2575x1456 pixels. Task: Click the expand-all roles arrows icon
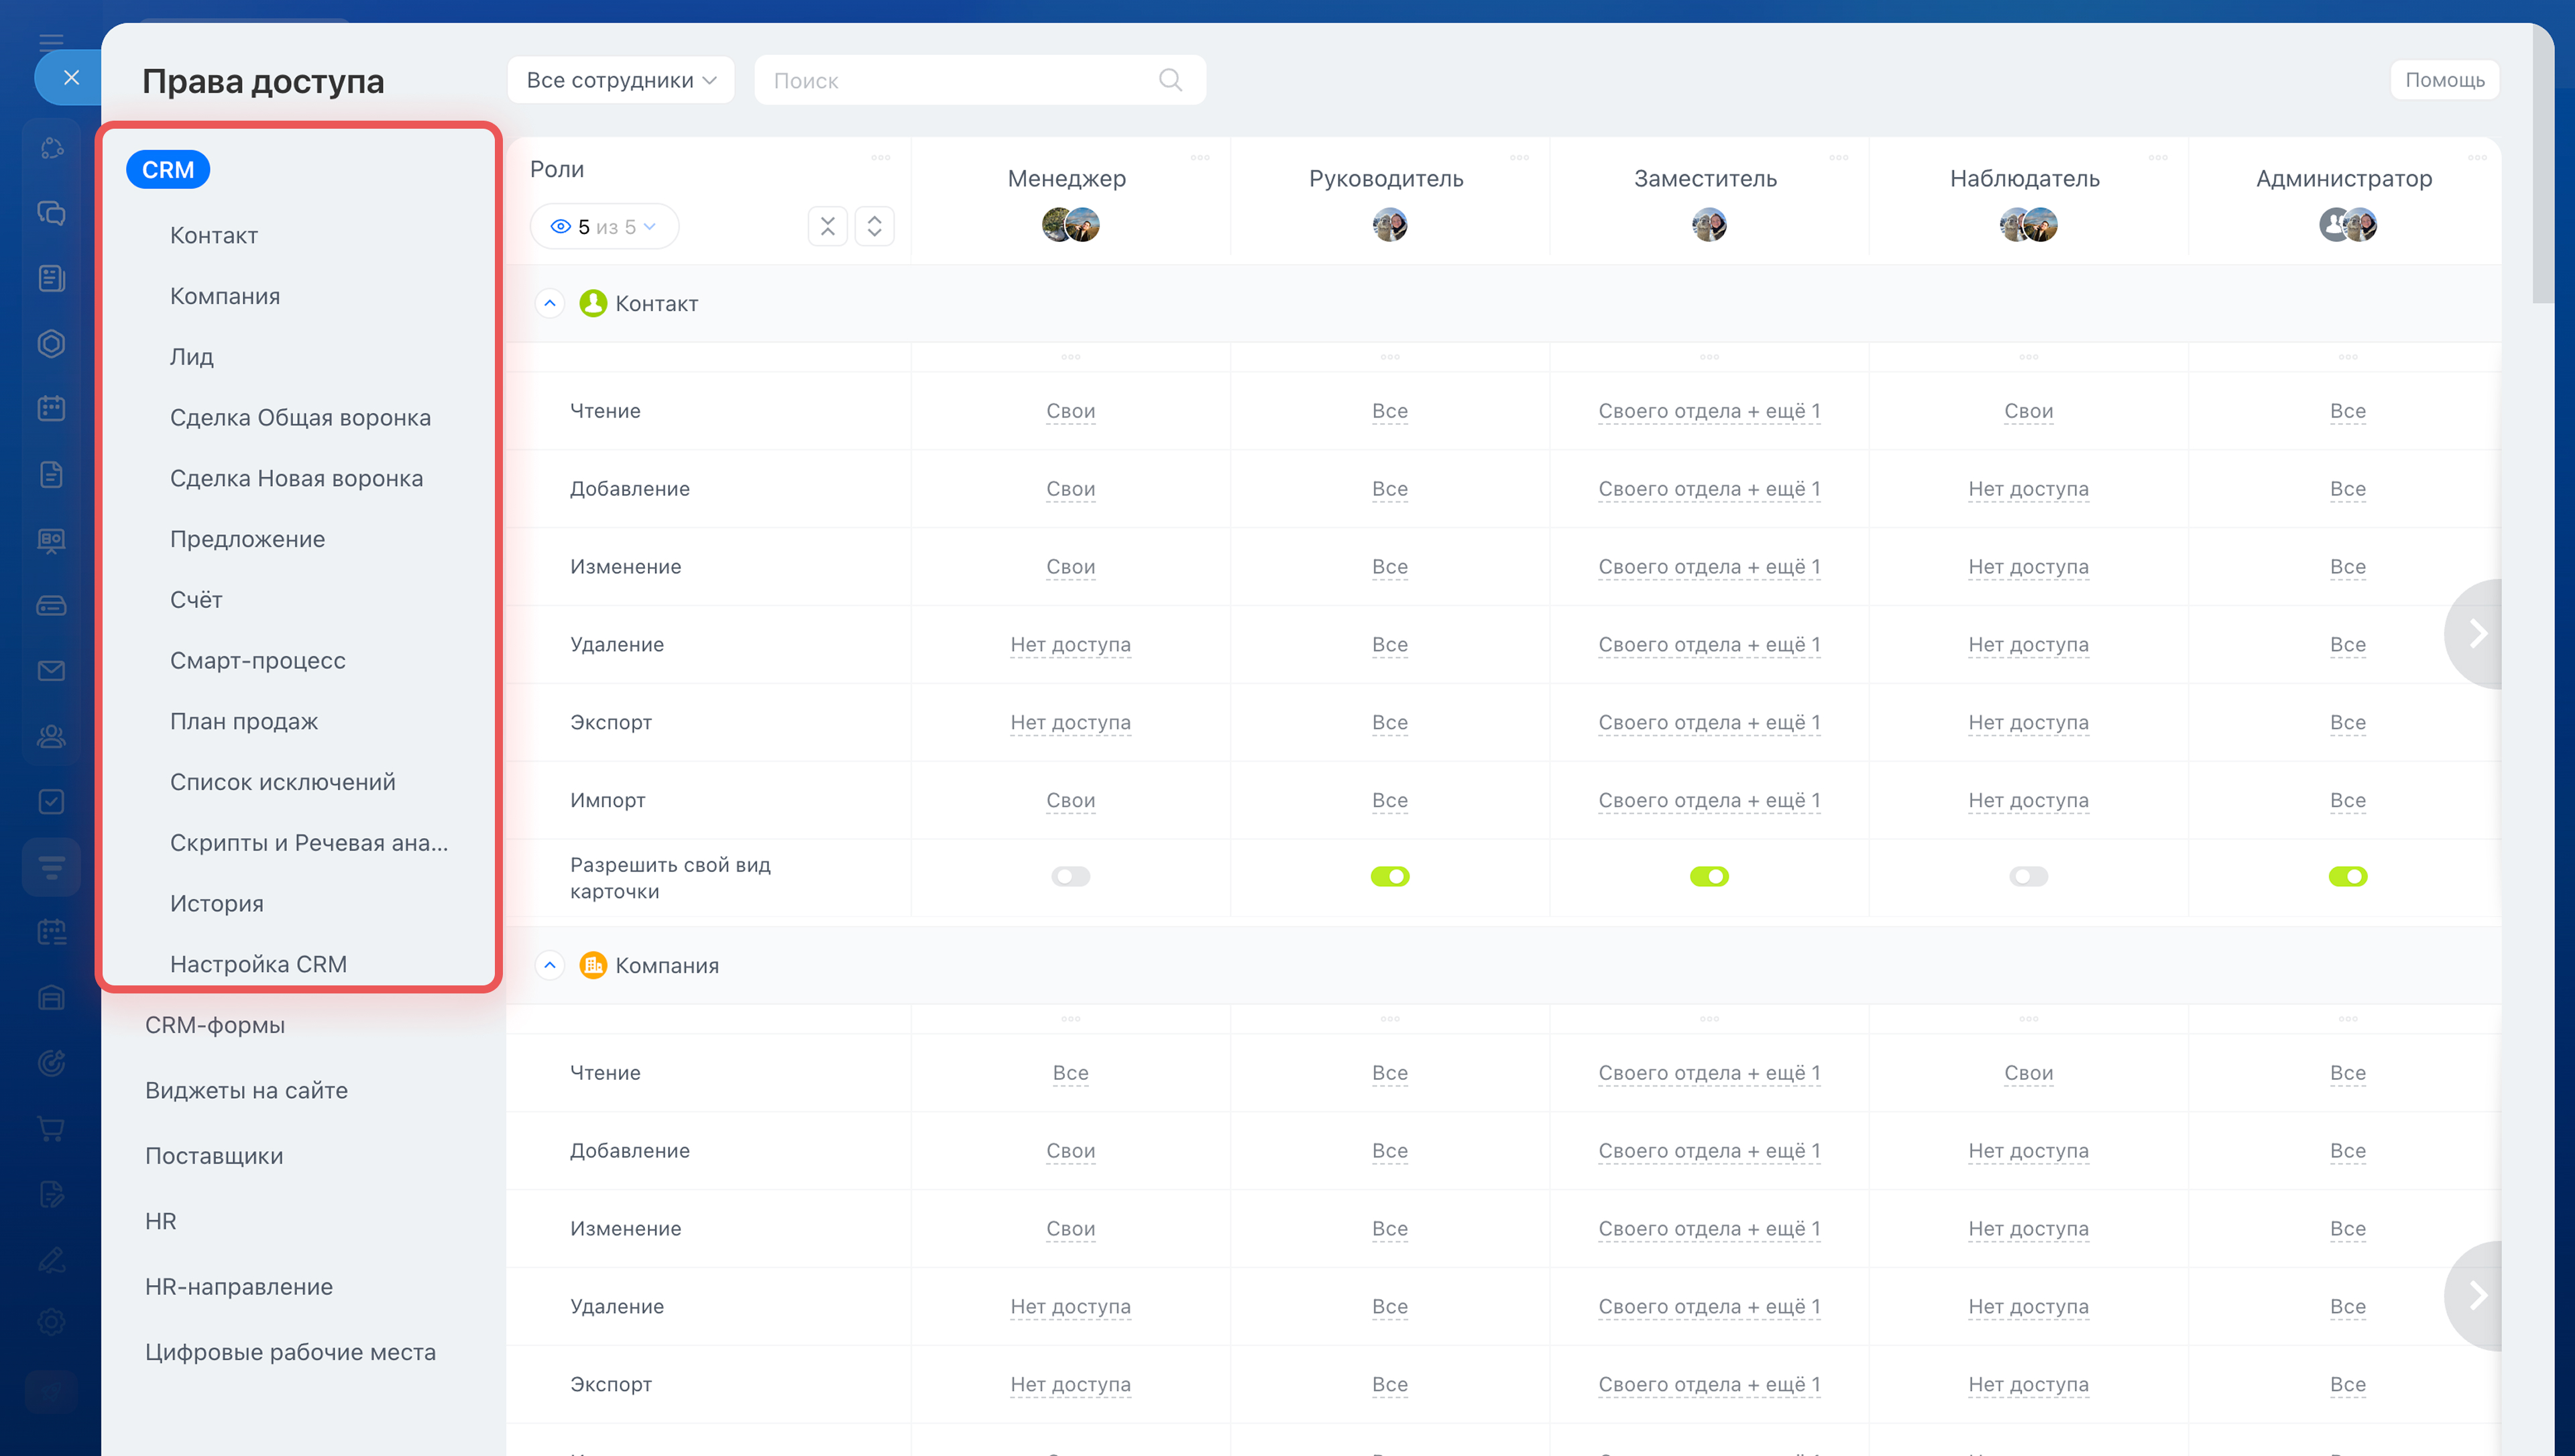874,227
